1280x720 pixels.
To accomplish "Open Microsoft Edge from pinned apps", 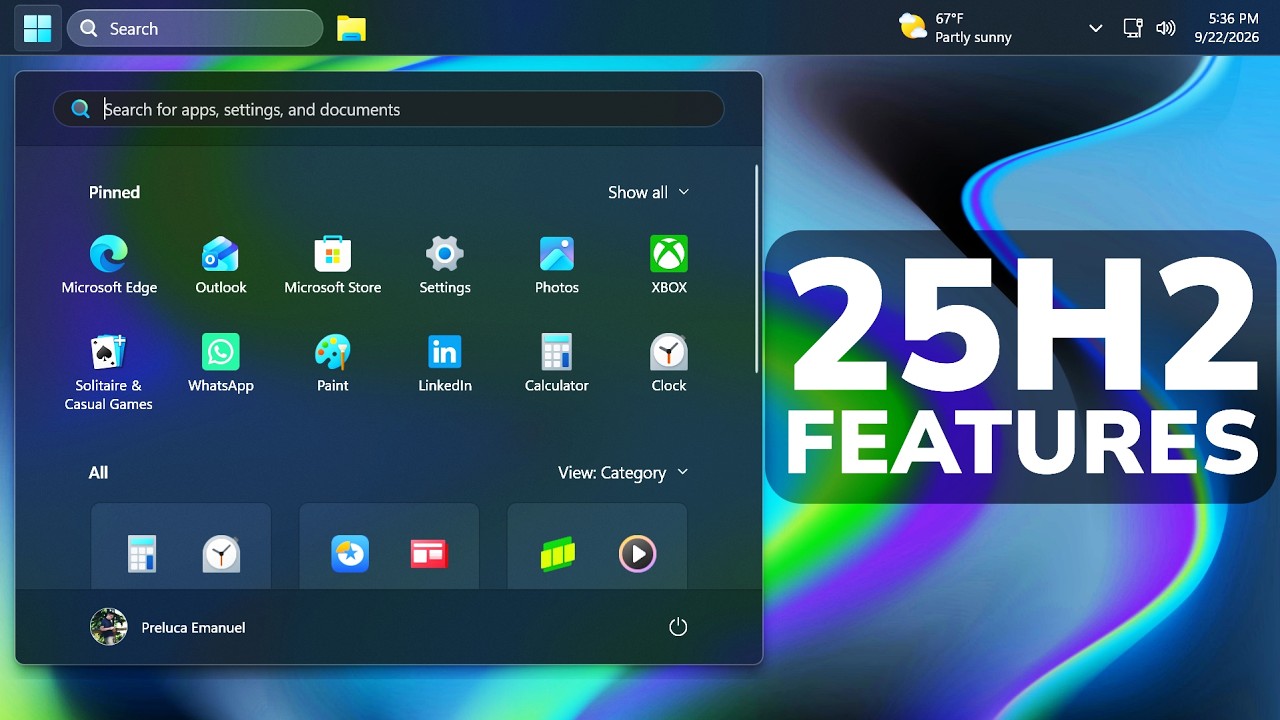I will 109,265.
